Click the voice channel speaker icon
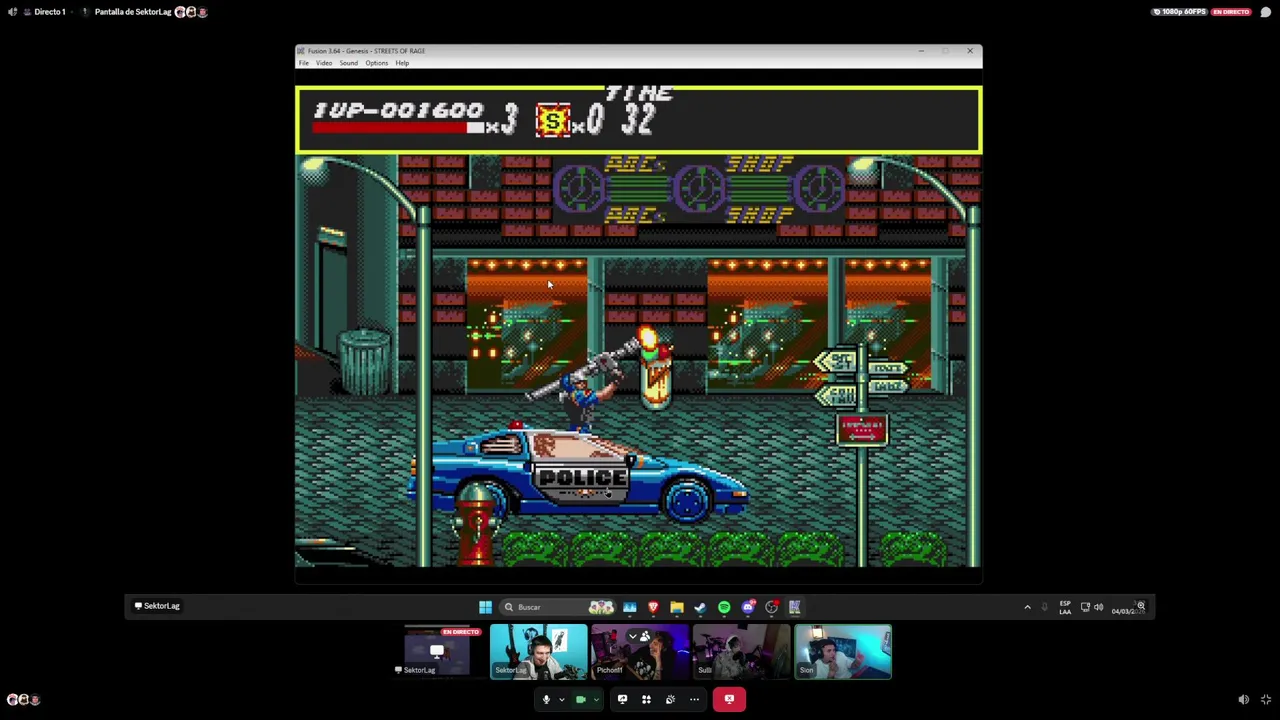The width and height of the screenshot is (1280, 720). pos(12,12)
